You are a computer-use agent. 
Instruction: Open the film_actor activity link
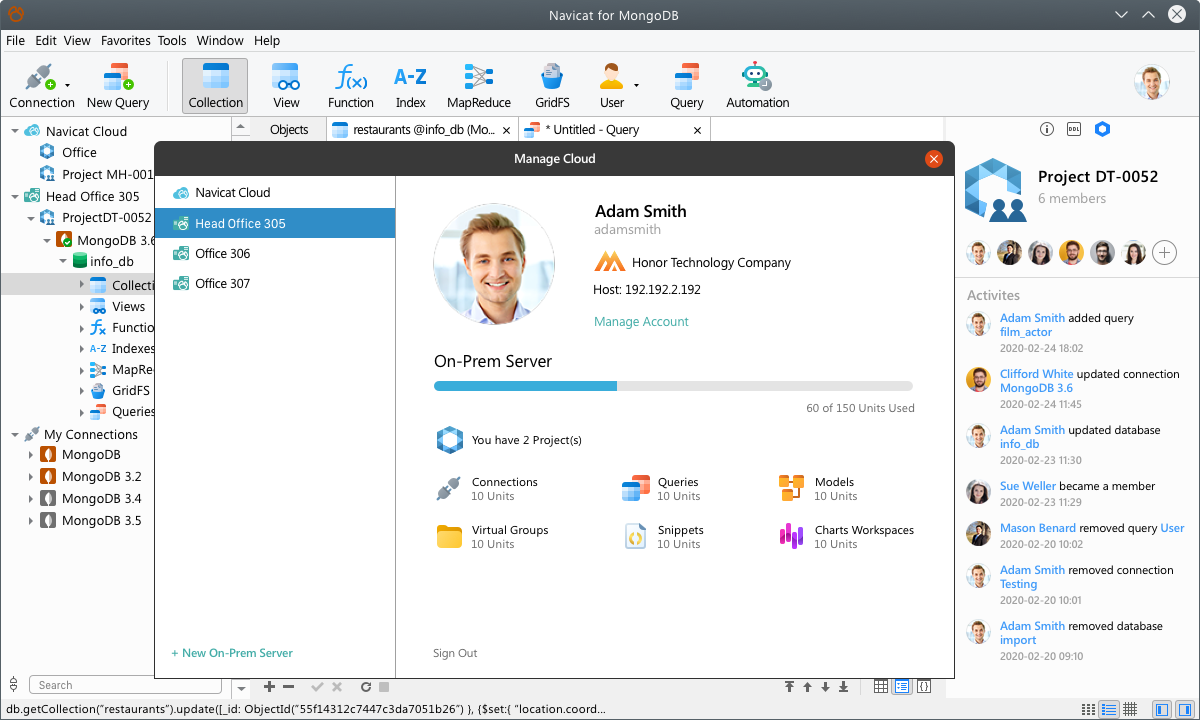tap(1026, 332)
